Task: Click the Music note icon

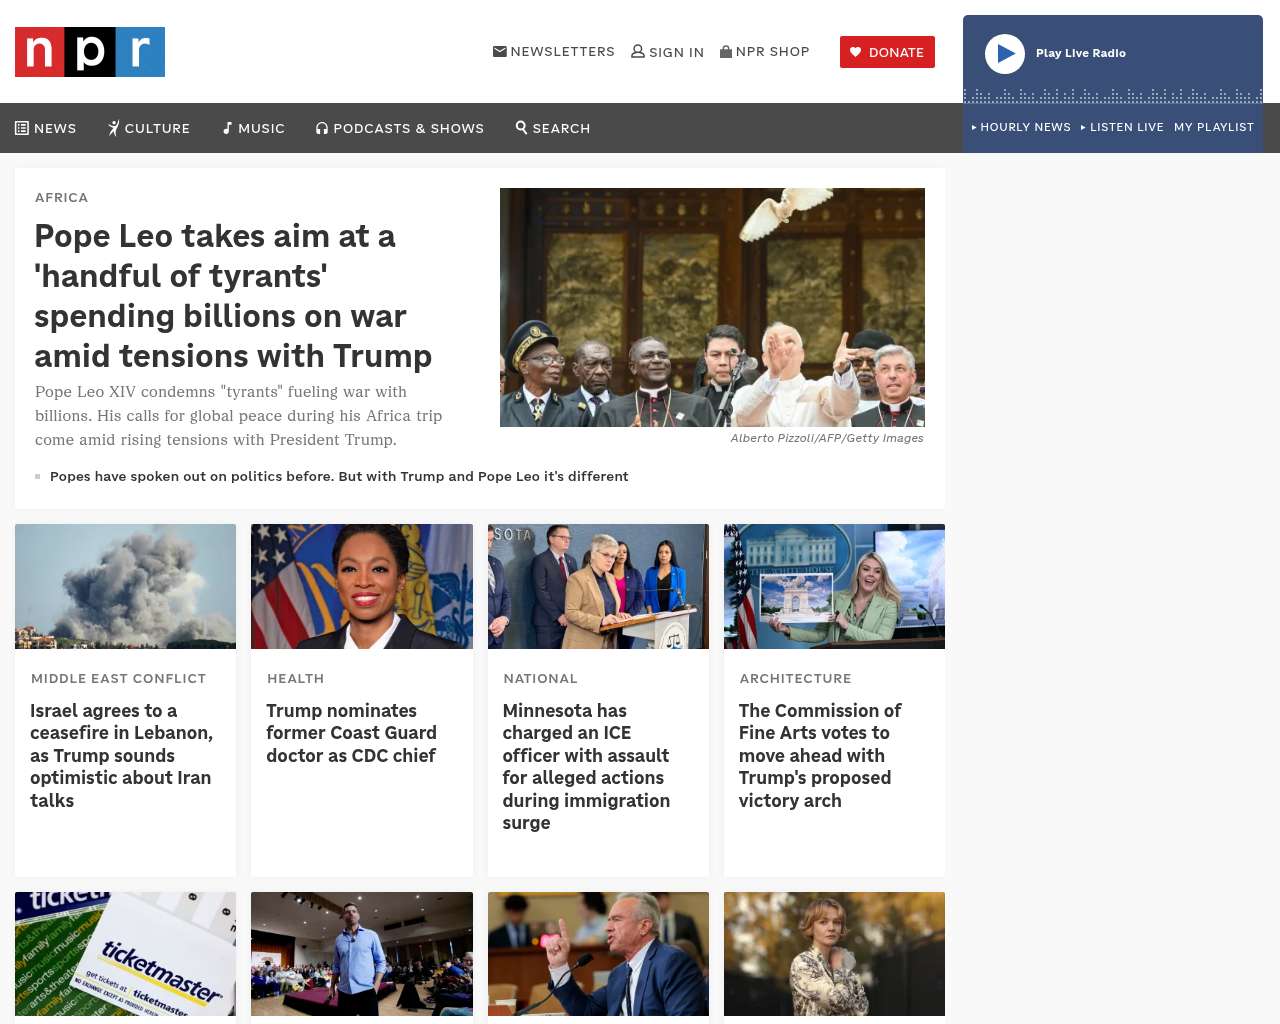Action: point(227,128)
